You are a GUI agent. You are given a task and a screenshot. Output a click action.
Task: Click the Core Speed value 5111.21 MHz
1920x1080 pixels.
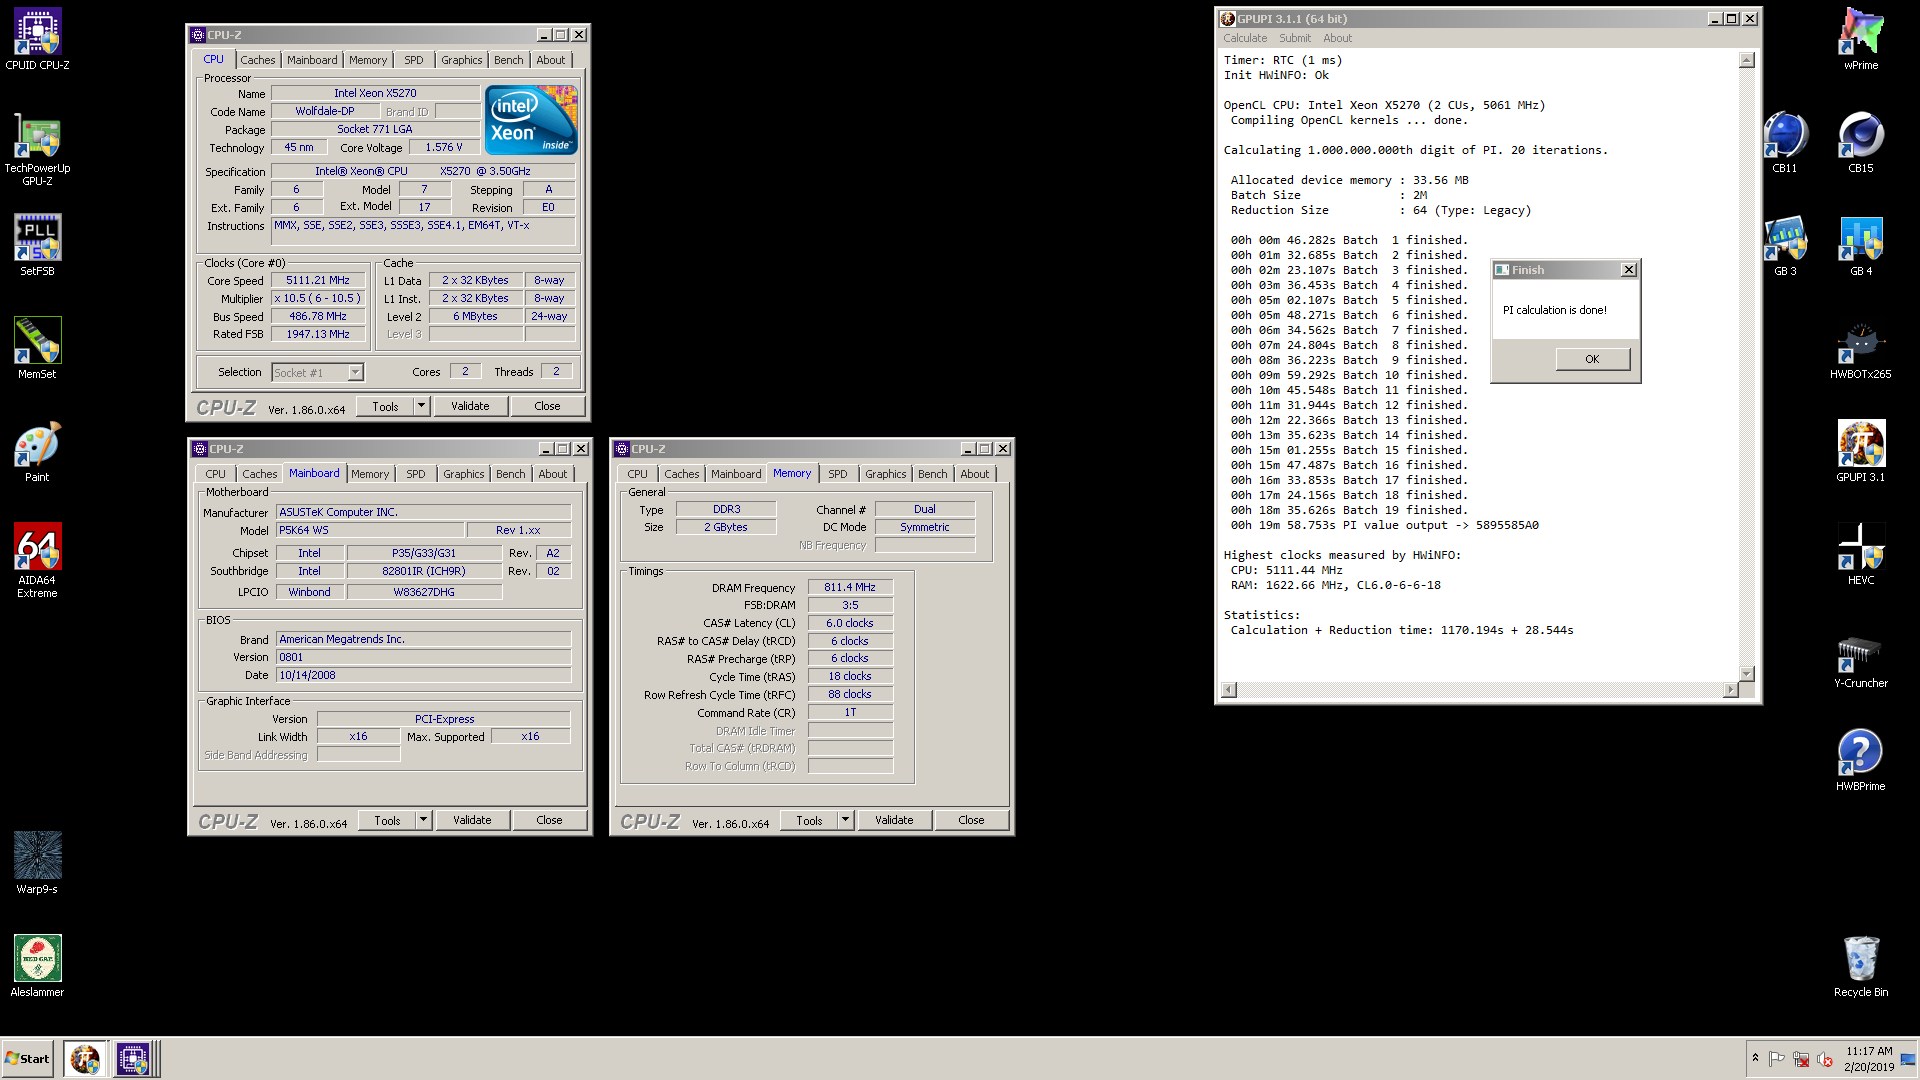318,281
